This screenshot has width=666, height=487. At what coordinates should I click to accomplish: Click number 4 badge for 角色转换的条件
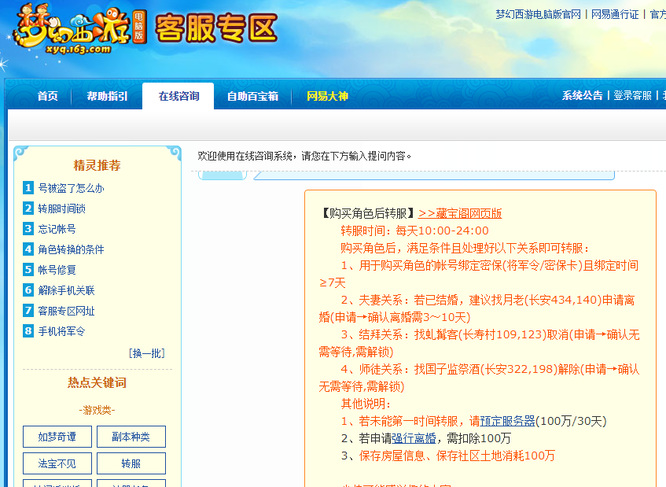28,249
